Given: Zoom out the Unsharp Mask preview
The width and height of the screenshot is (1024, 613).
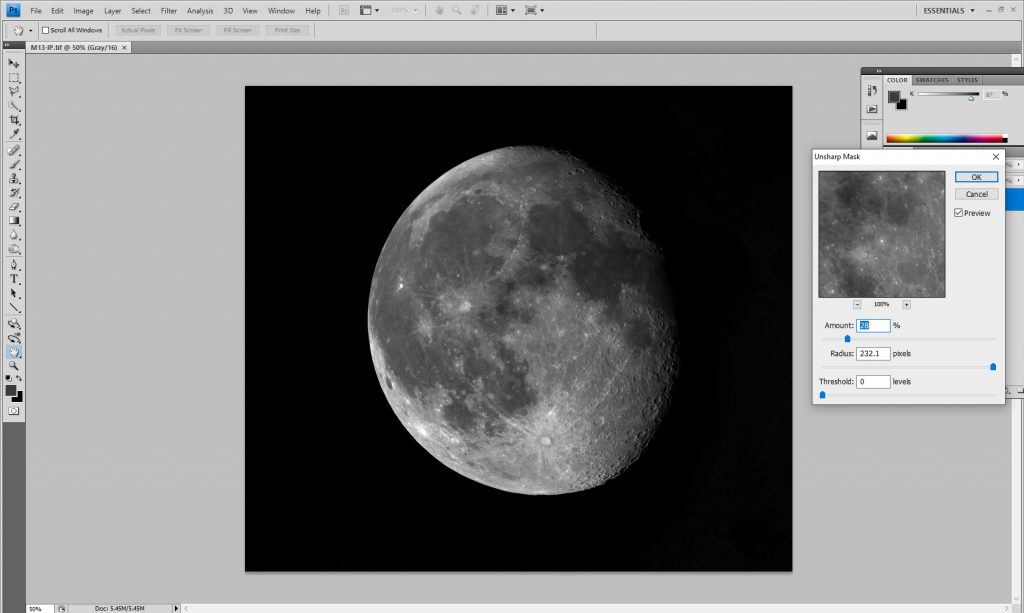Looking at the screenshot, I should tap(858, 304).
